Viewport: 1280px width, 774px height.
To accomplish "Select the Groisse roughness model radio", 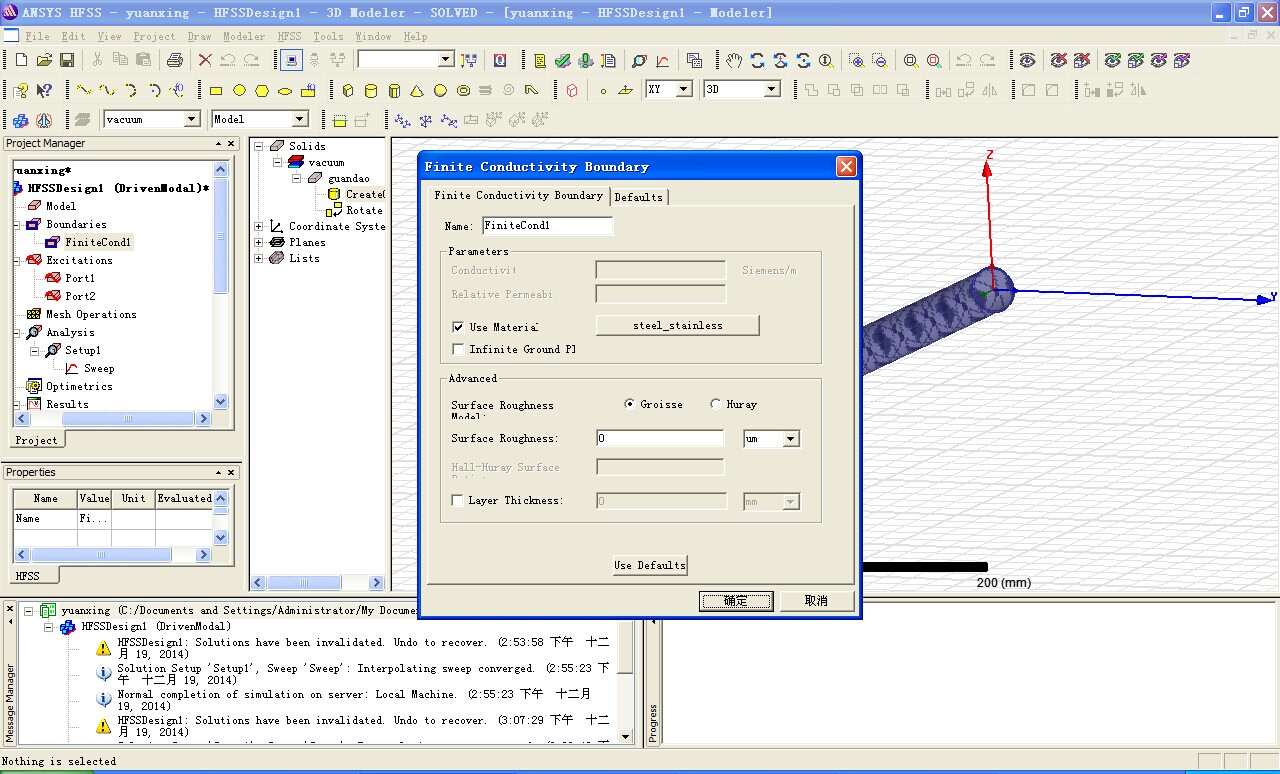I will point(629,404).
